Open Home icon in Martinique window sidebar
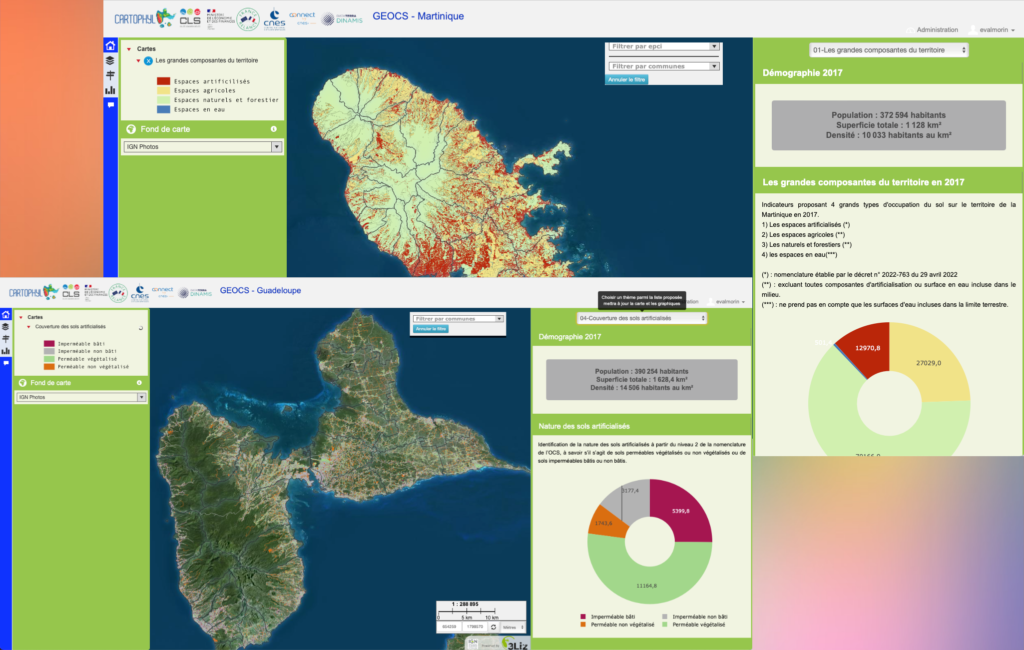 click(110, 46)
